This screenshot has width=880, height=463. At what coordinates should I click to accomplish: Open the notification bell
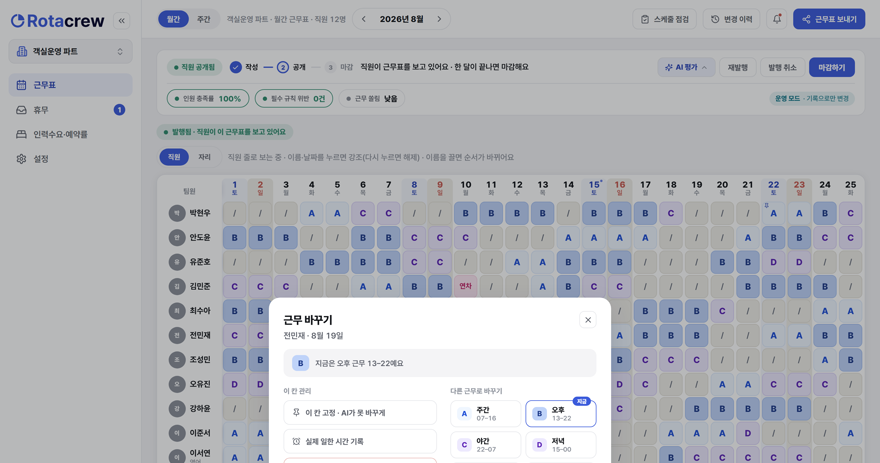[777, 19]
